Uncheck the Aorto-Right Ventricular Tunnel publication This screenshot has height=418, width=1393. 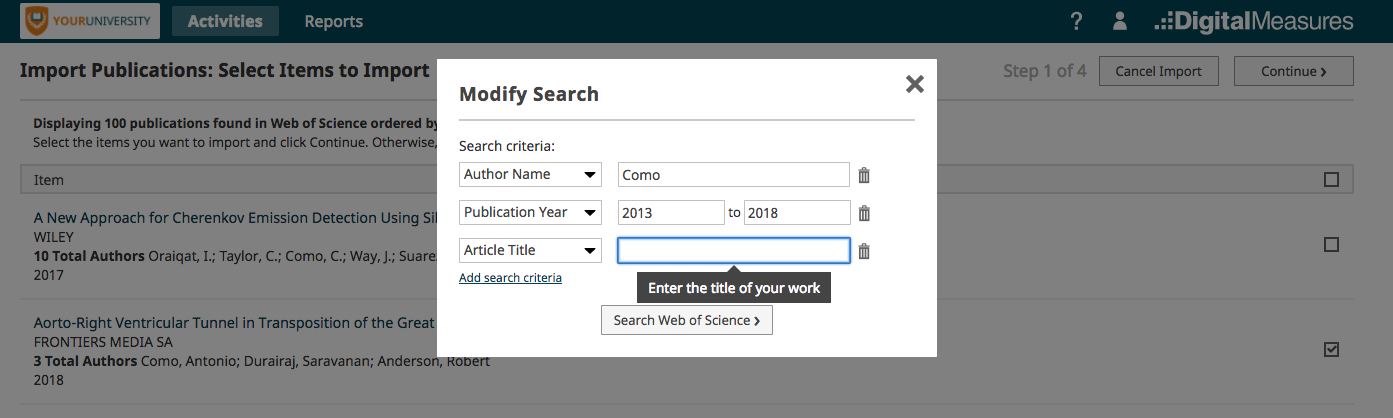pyautogui.click(x=1331, y=349)
